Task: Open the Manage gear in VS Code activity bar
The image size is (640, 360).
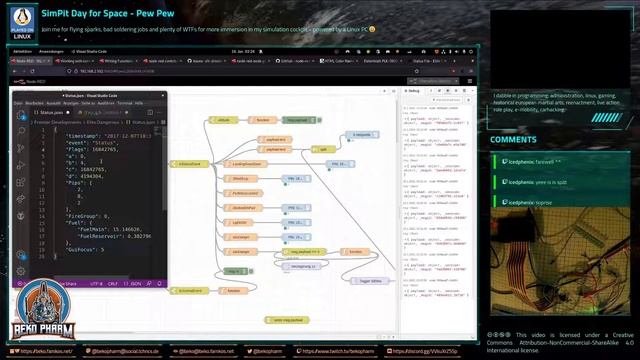Action: pyautogui.click(x=21, y=271)
